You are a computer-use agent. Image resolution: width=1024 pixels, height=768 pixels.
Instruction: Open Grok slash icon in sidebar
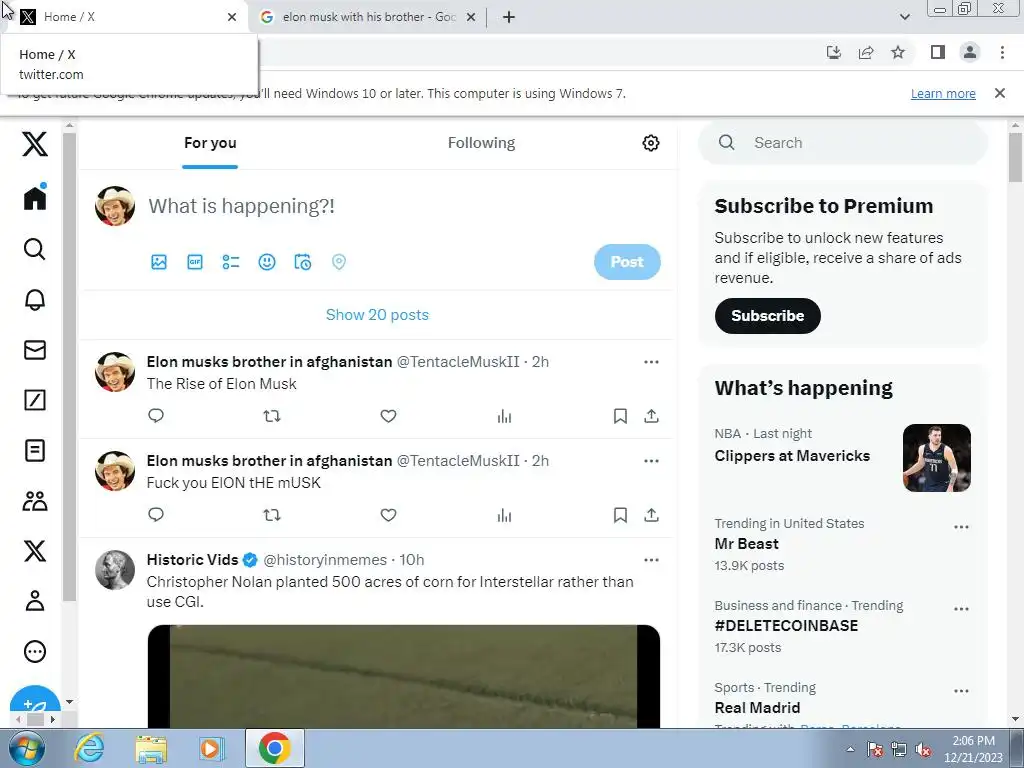35,400
